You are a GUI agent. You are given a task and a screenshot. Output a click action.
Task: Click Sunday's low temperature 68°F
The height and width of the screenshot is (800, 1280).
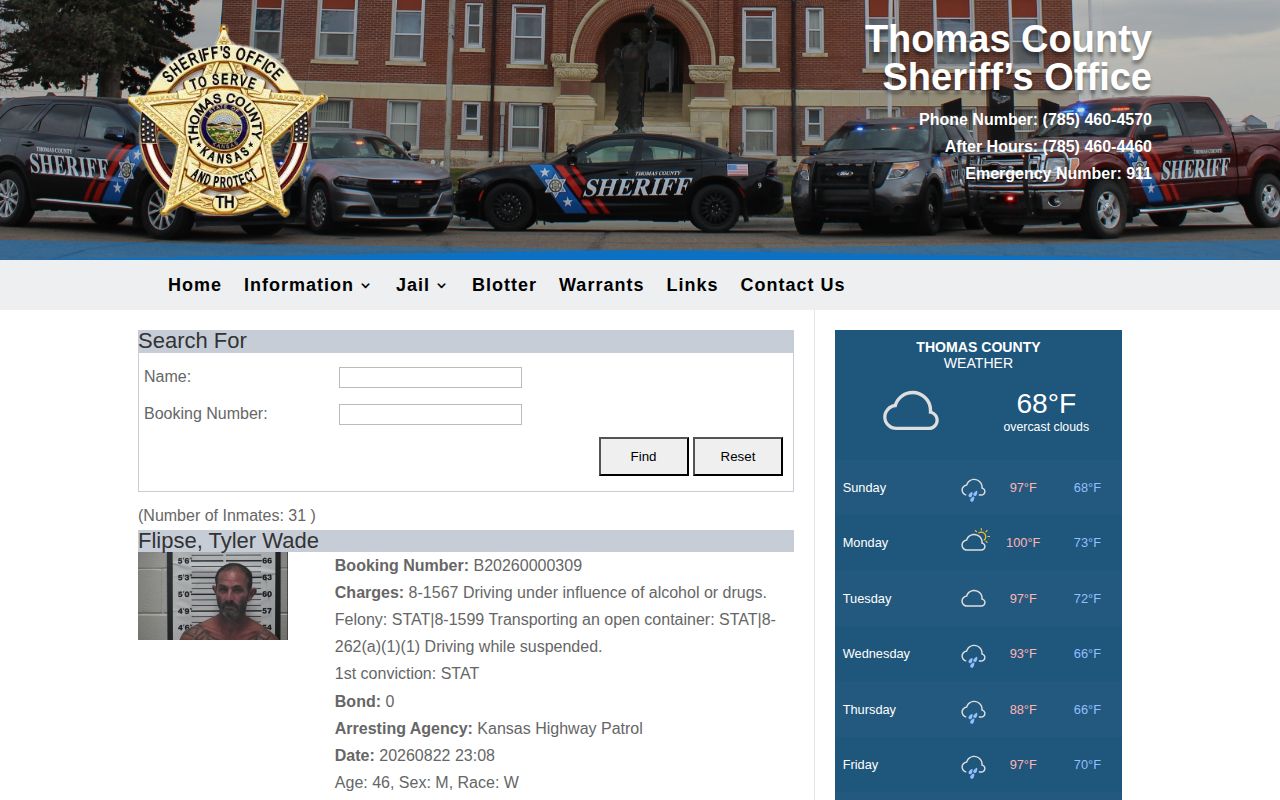pos(1087,488)
